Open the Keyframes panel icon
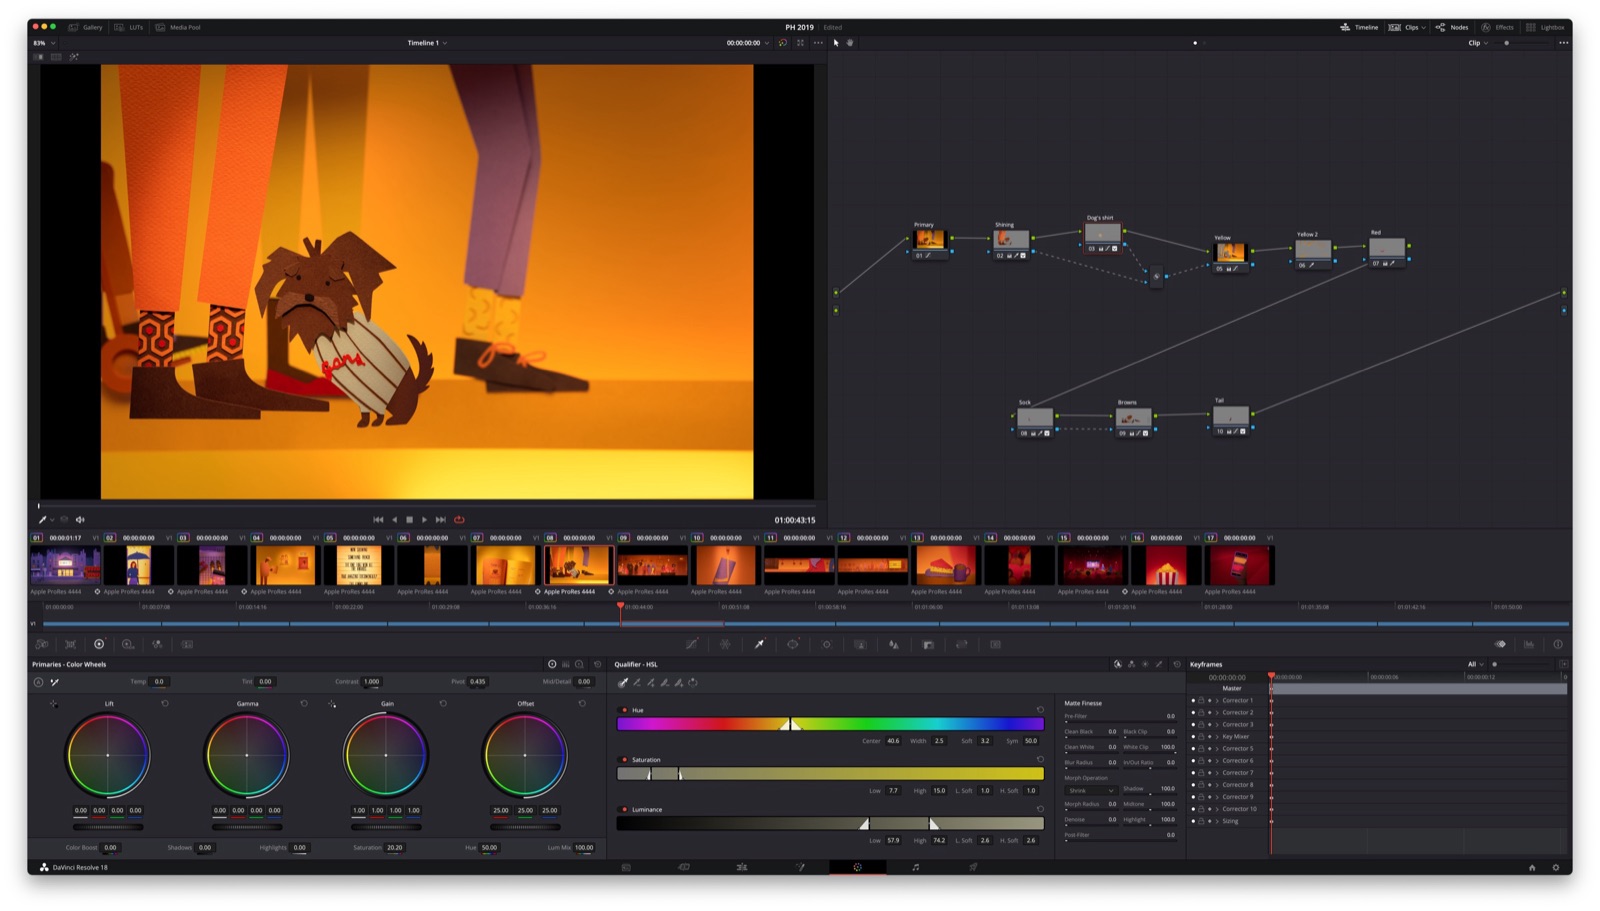This screenshot has height=911, width=1600. point(1500,644)
